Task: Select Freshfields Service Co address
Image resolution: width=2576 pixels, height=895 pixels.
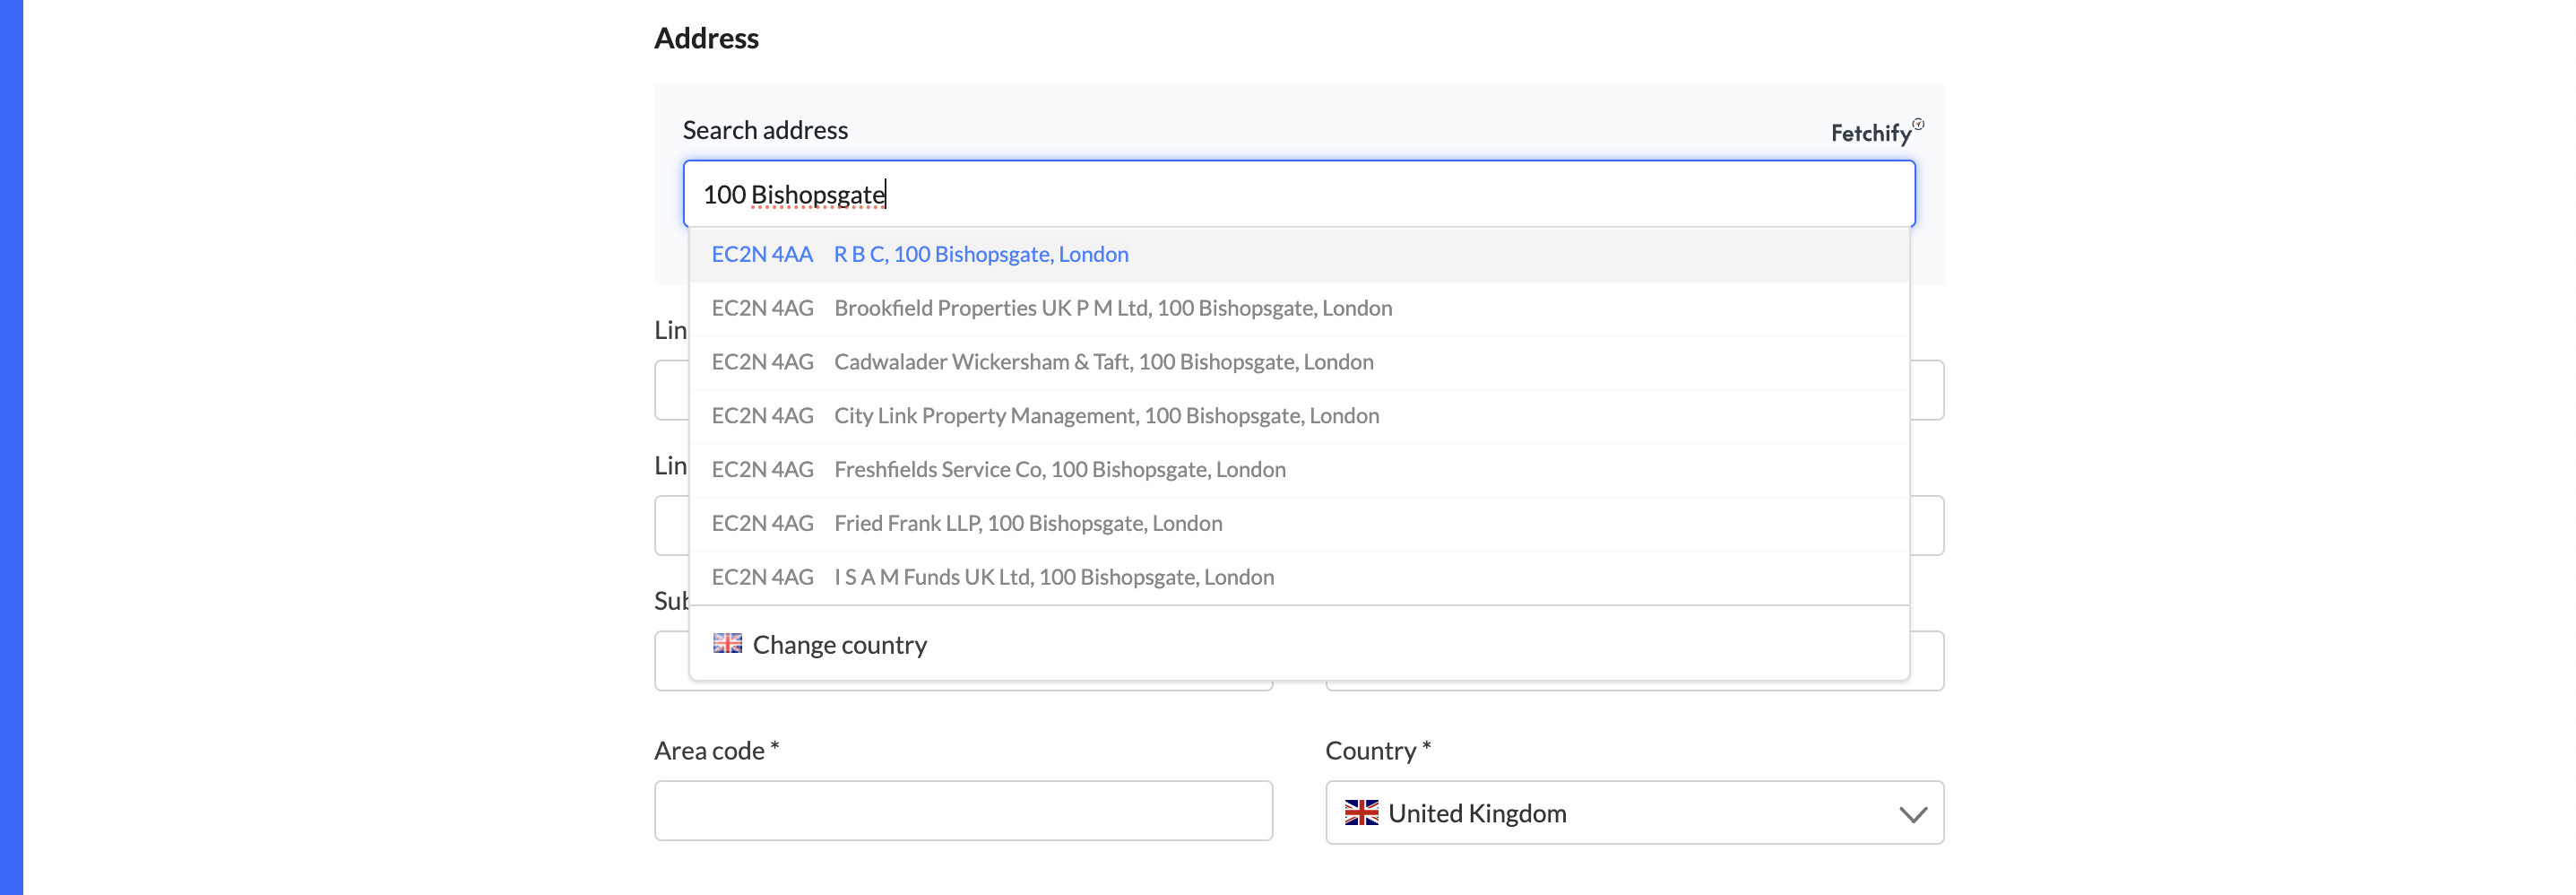Action: click(x=1298, y=470)
